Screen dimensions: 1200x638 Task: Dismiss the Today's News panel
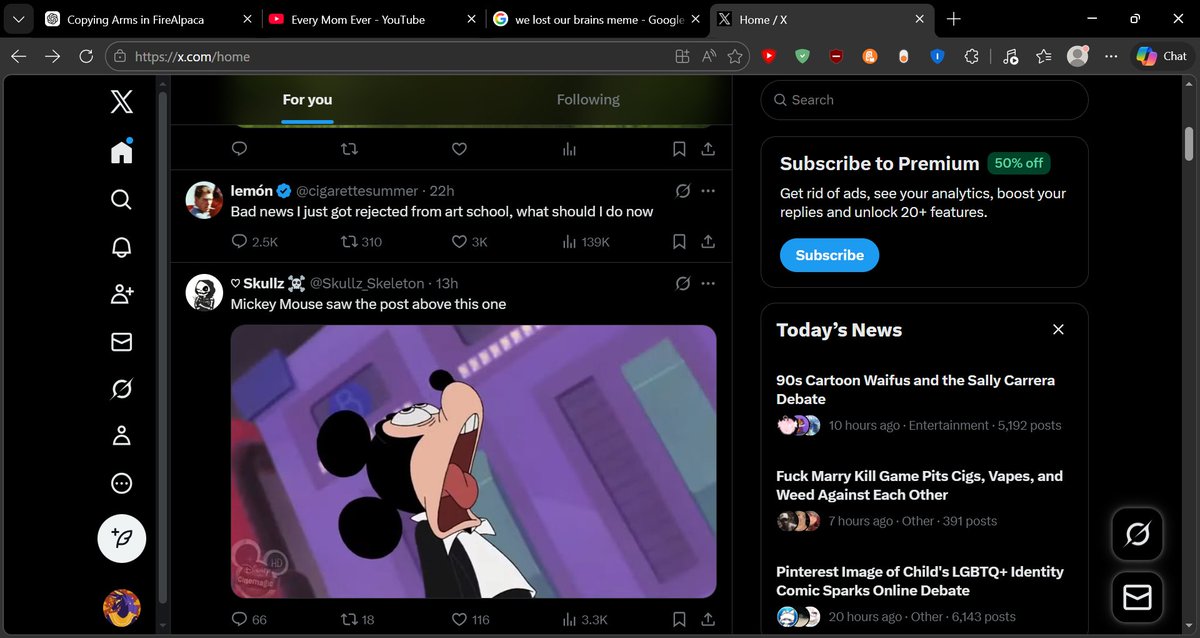coord(1058,329)
